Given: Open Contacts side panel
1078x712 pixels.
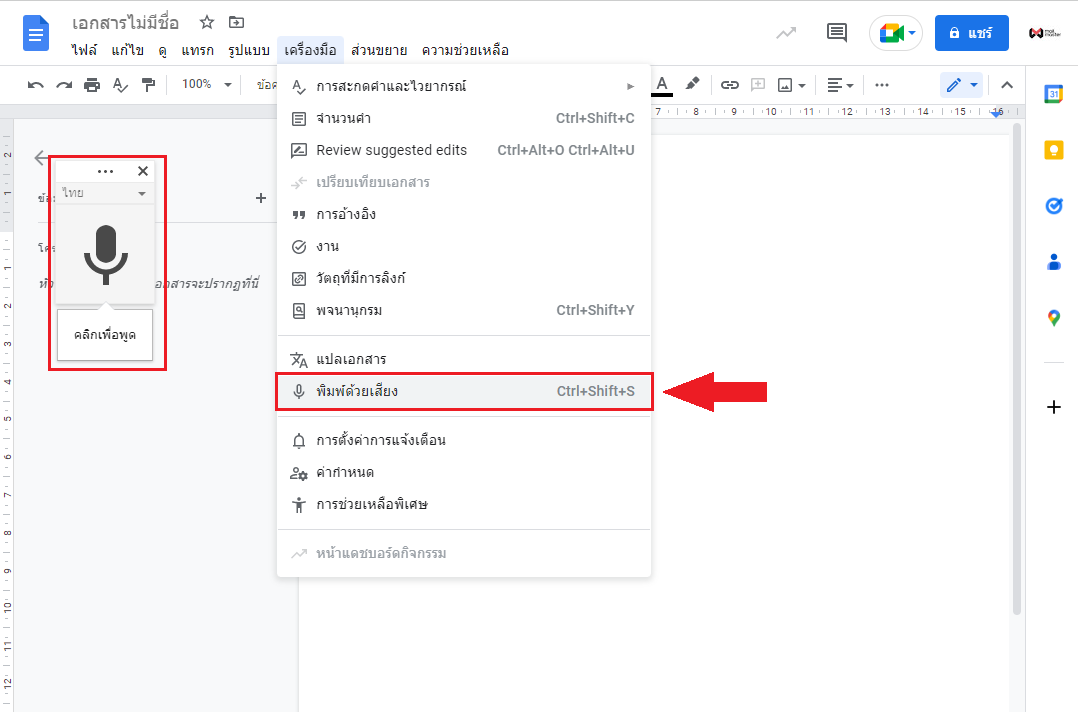Looking at the screenshot, I should pyautogui.click(x=1053, y=262).
